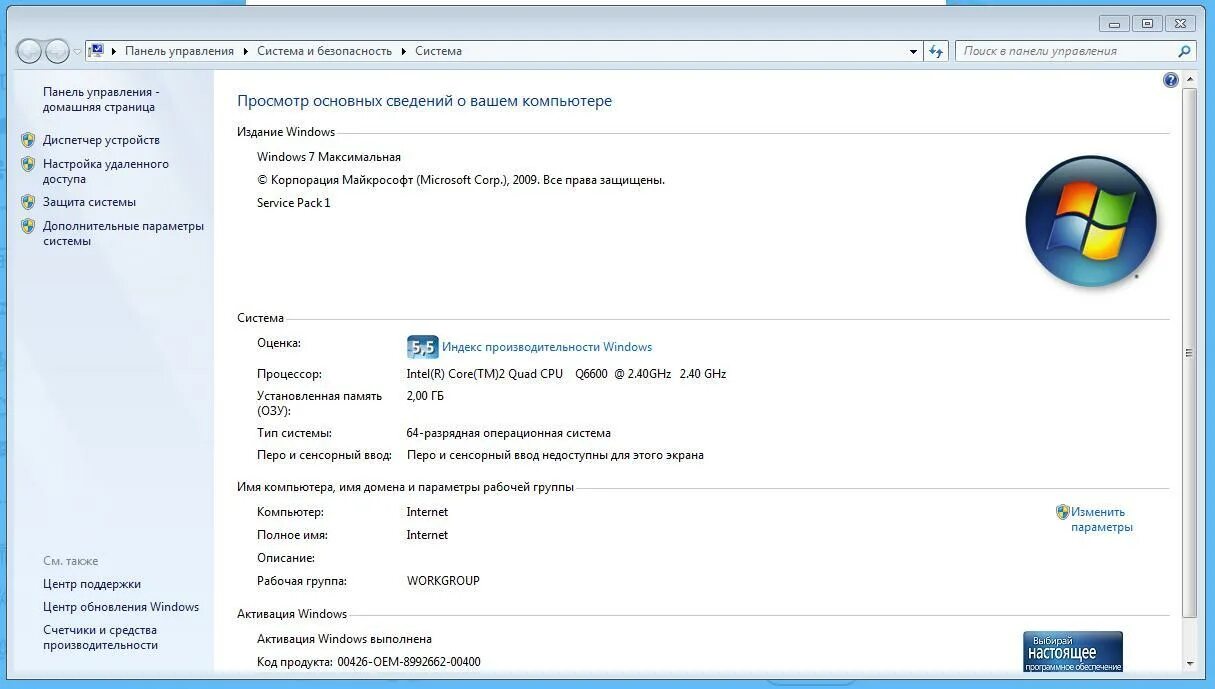Click 'Internet' value next to 'Компьютер:'
Screen dimensions: 1215x689
point(427,512)
